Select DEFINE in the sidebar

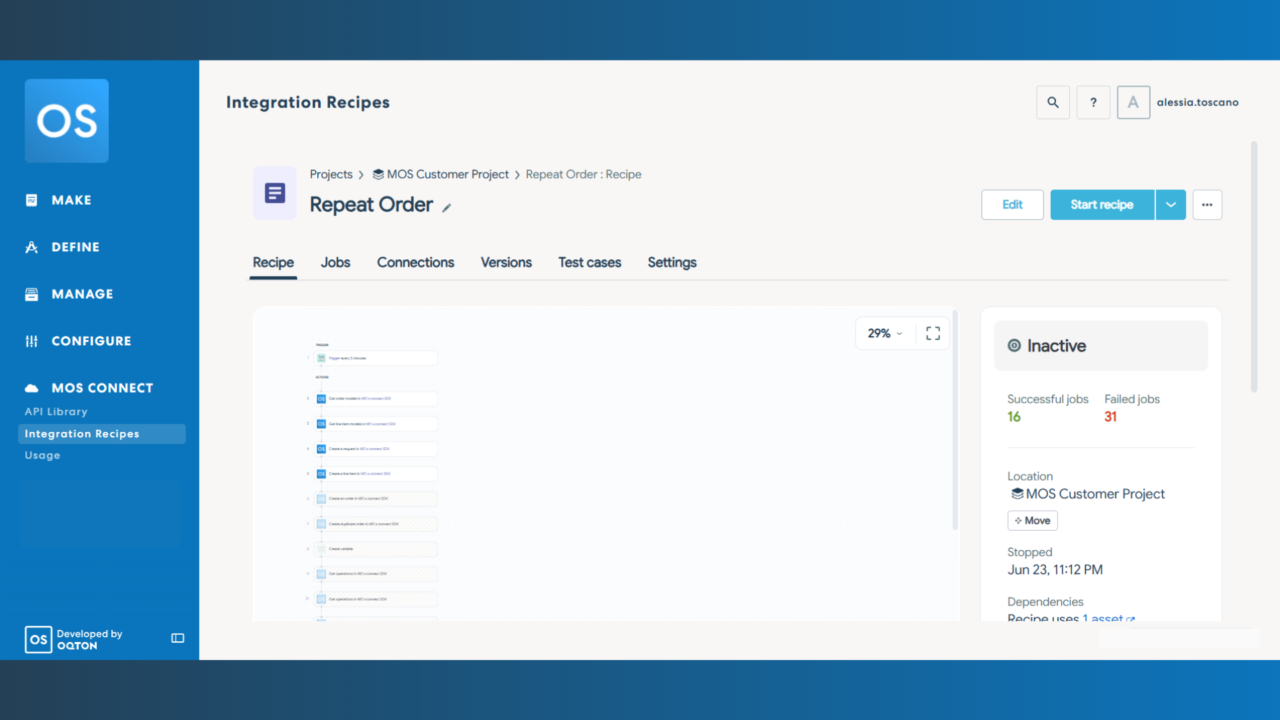(x=76, y=247)
